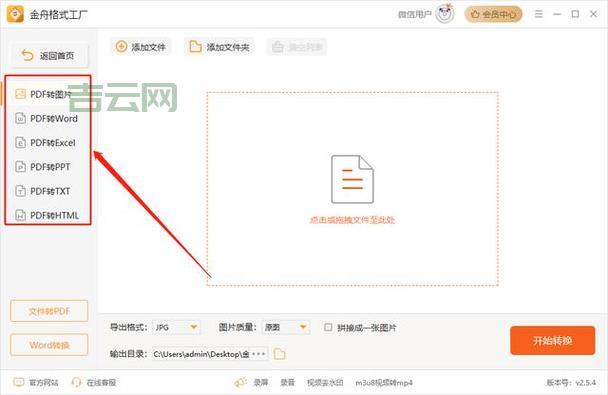Open 在线客服 online support
The height and width of the screenshot is (395, 608).
[x=101, y=383]
